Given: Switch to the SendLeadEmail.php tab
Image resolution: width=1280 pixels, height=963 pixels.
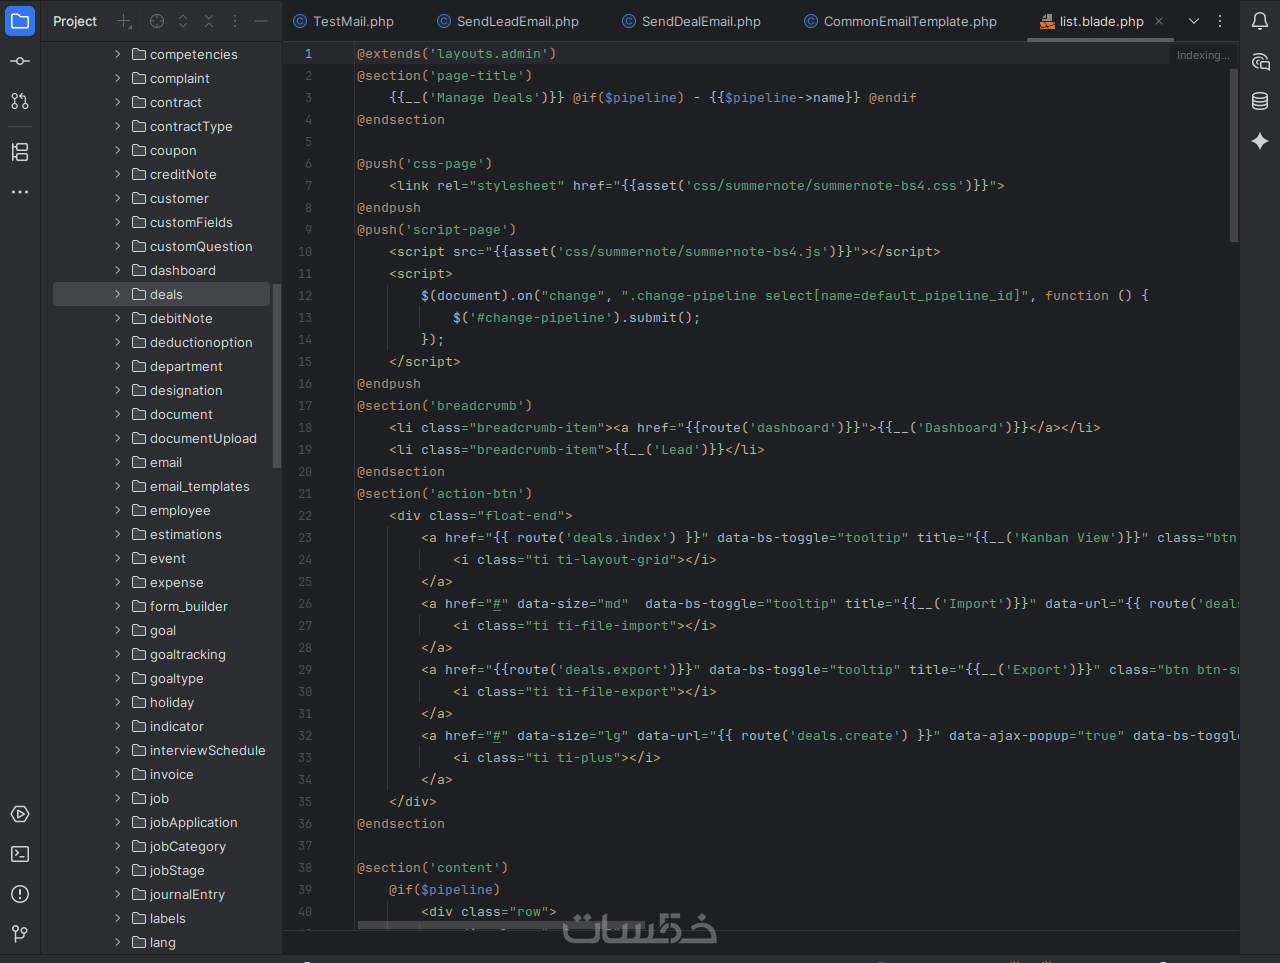Looking at the screenshot, I should (x=508, y=21).
